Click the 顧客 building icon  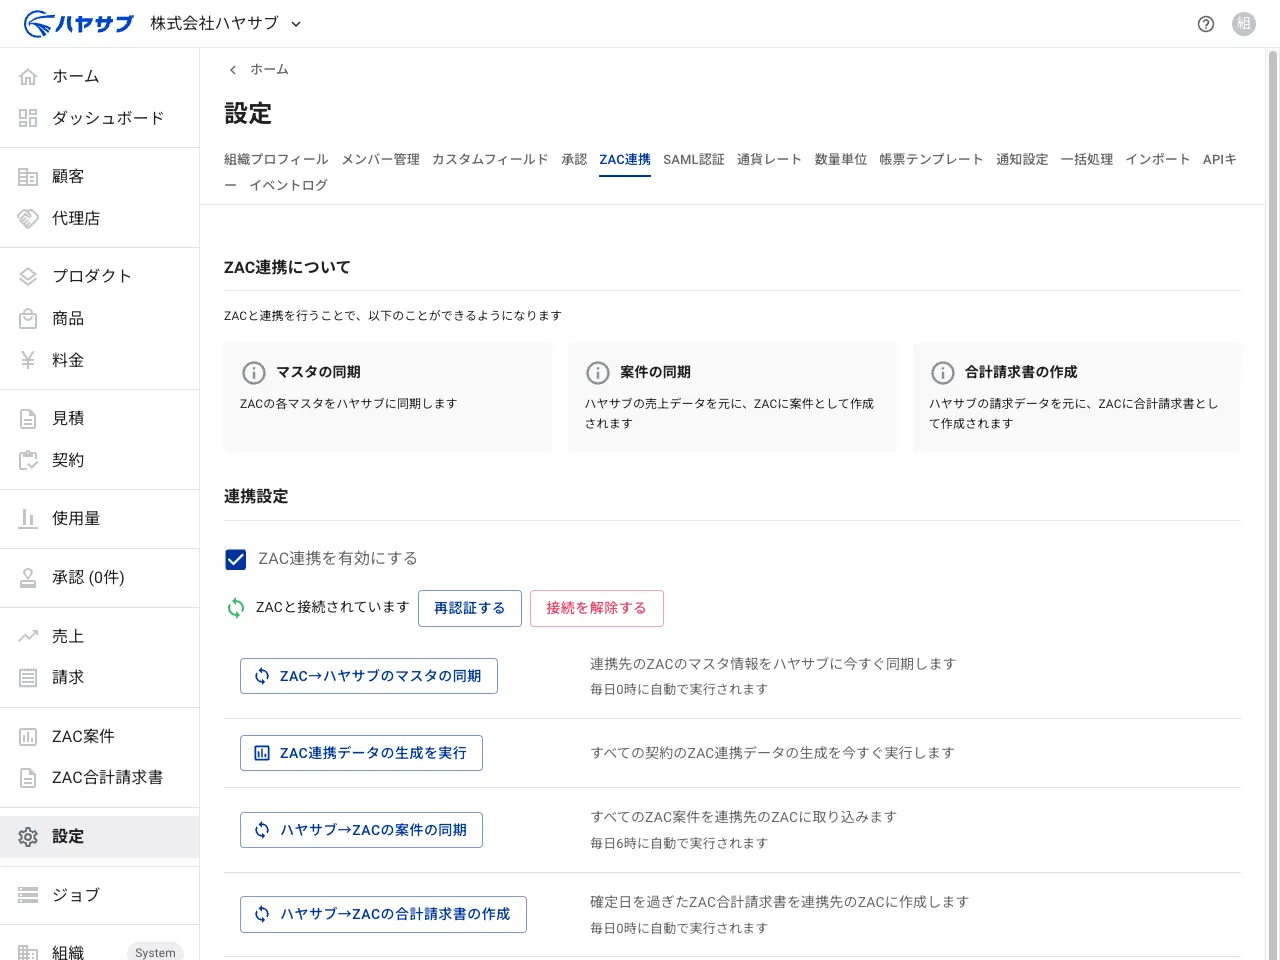[28, 176]
